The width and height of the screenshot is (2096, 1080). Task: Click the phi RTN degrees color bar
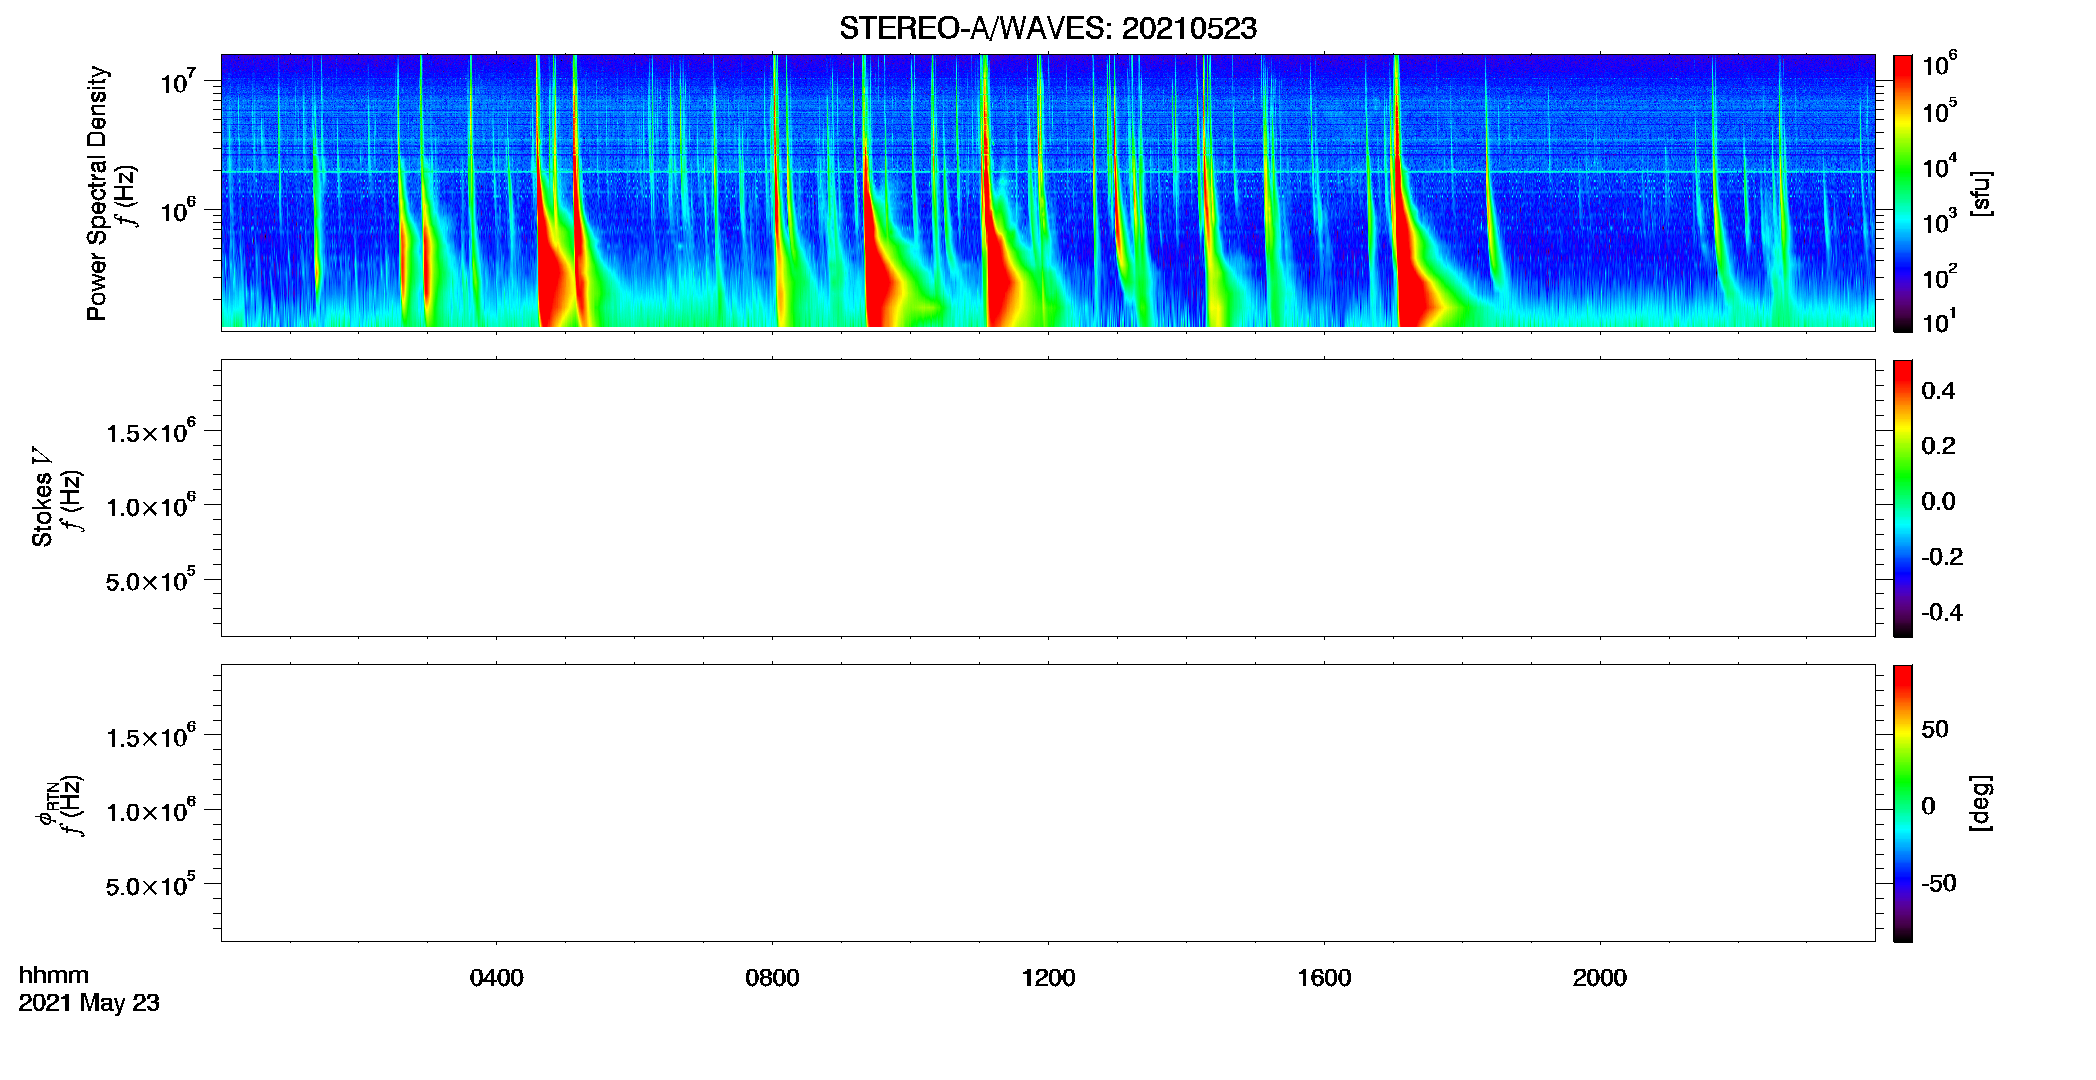pos(1902,803)
